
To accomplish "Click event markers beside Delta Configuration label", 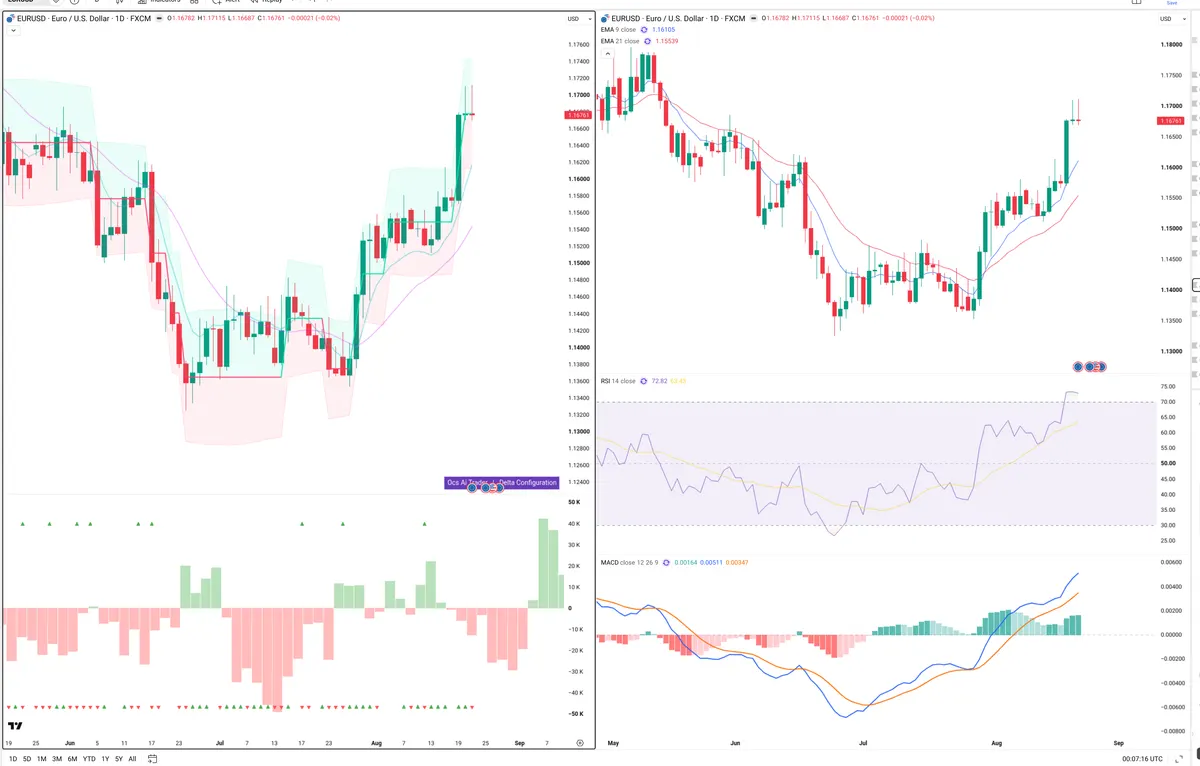I will (x=485, y=487).
